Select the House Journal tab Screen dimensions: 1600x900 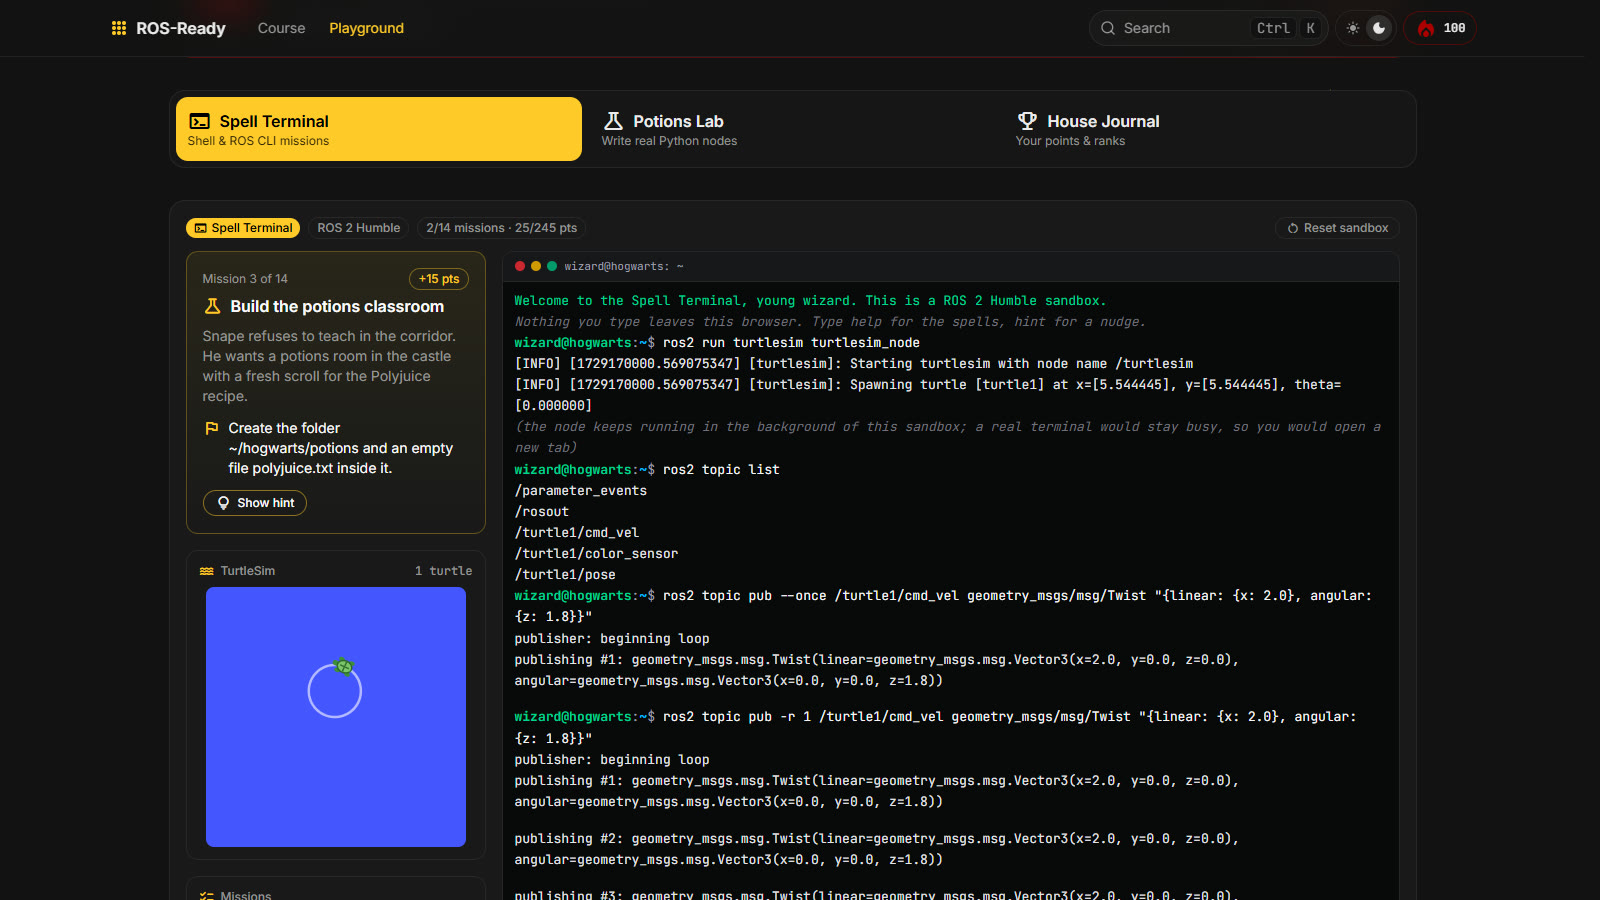[1206, 129]
